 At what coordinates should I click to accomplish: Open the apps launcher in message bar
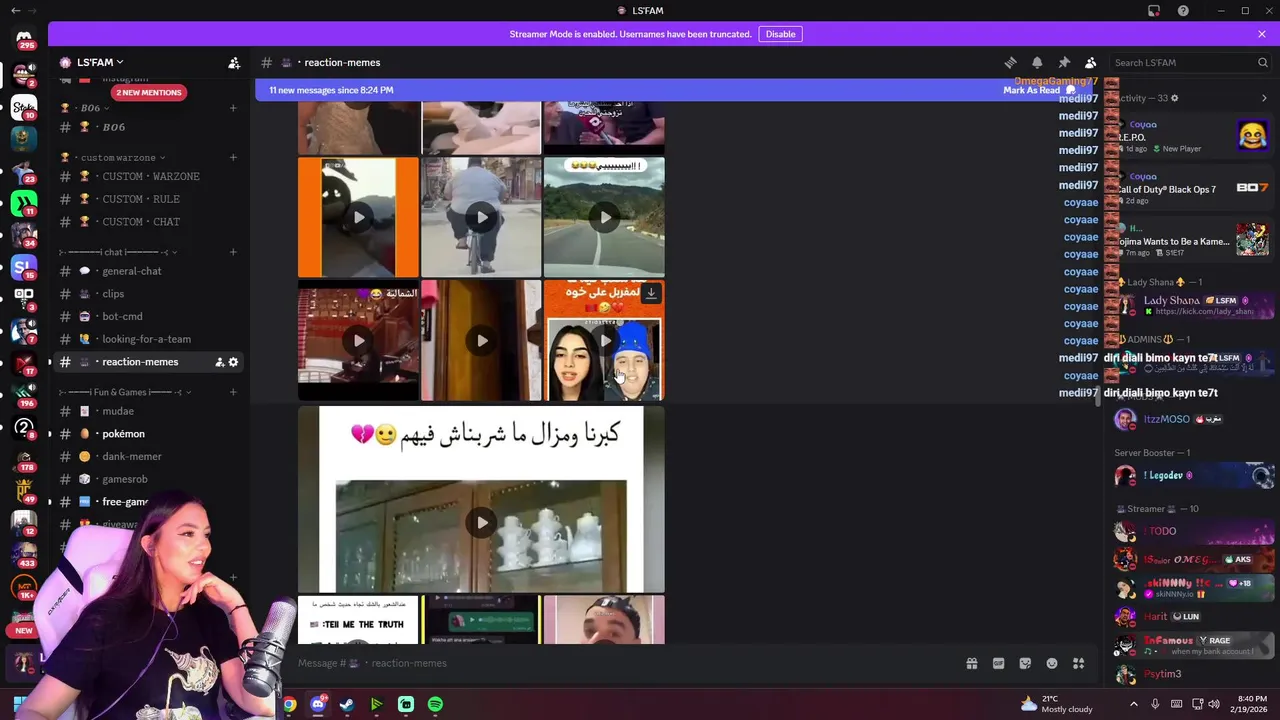1079,663
